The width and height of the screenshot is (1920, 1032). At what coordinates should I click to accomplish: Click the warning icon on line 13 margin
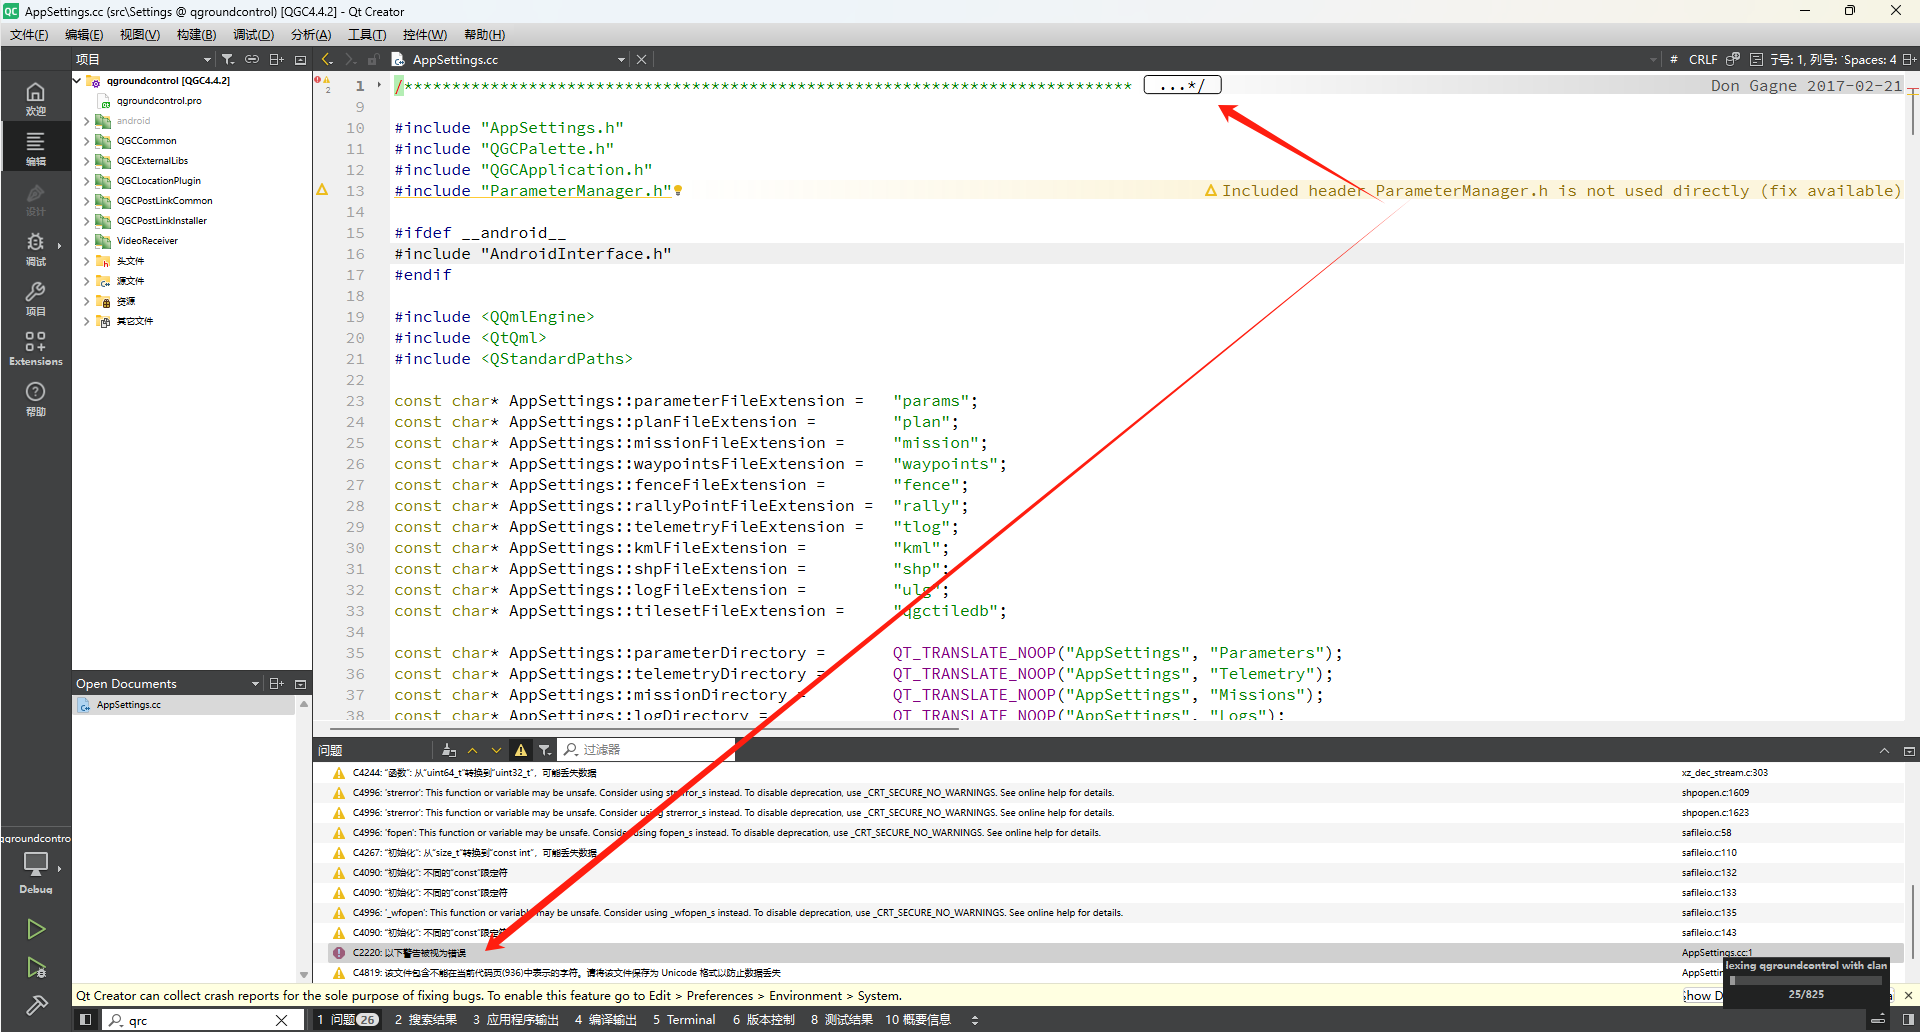(322, 190)
